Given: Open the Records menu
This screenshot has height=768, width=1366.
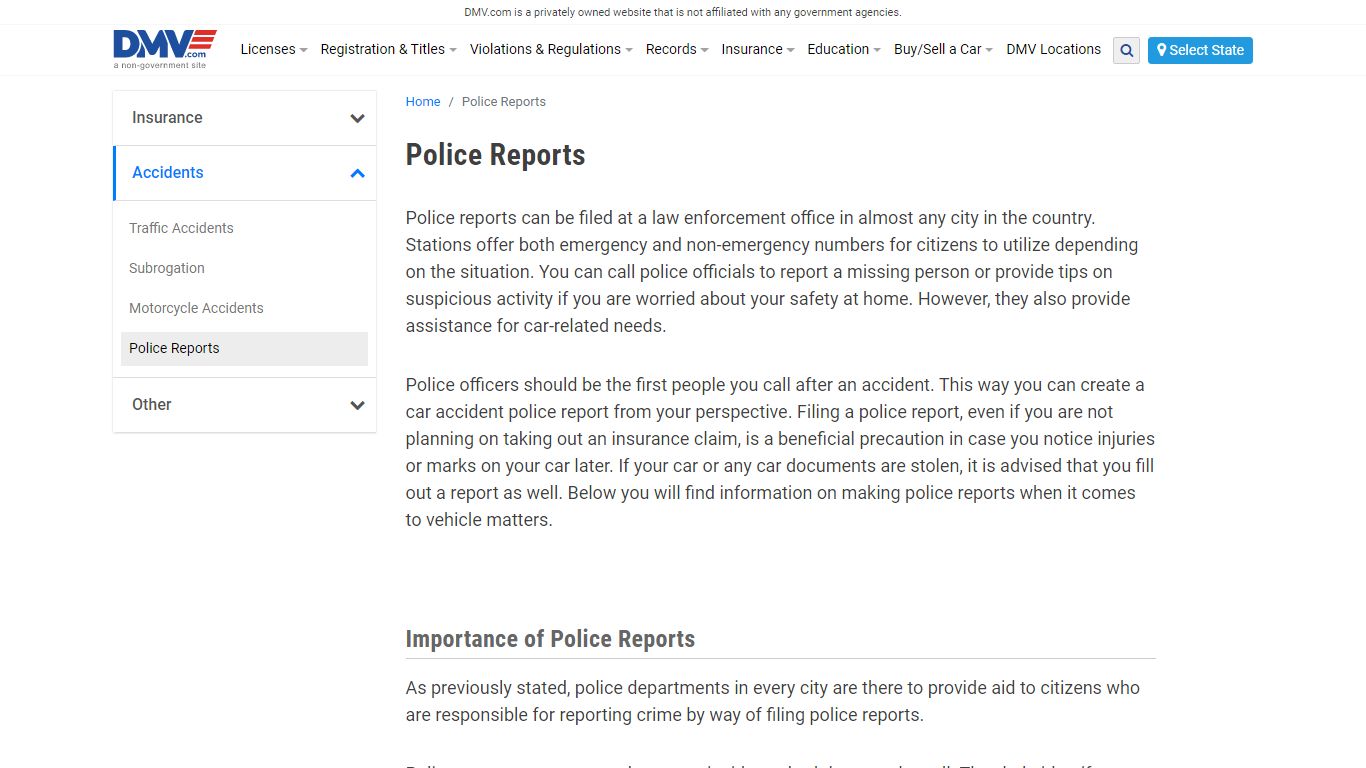Looking at the screenshot, I should tap(677, 49).
